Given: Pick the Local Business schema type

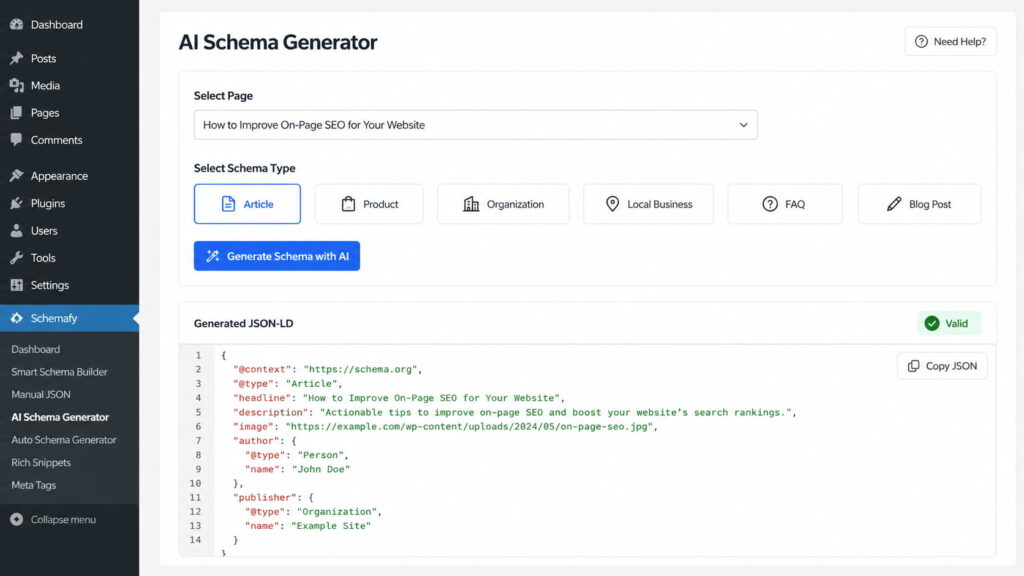Looking at the screenshot, I should point(648,204).
